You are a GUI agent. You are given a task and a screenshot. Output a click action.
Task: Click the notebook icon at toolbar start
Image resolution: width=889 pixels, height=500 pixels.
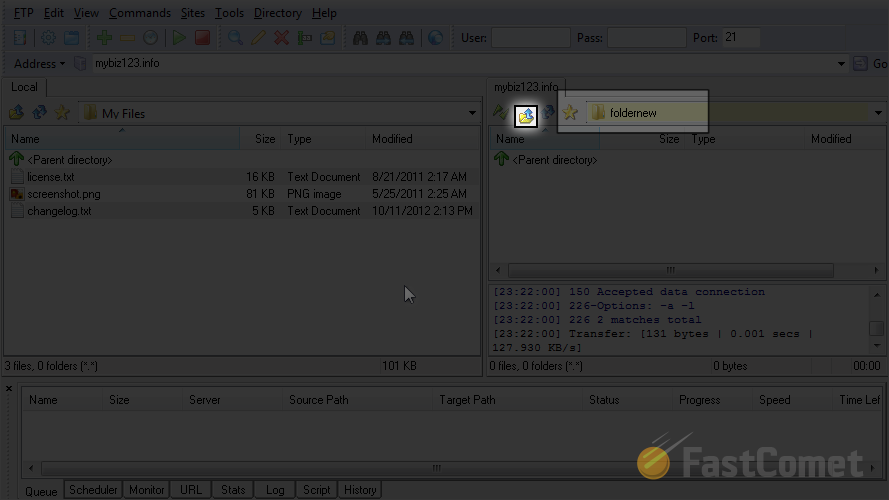tap(20, 38)
